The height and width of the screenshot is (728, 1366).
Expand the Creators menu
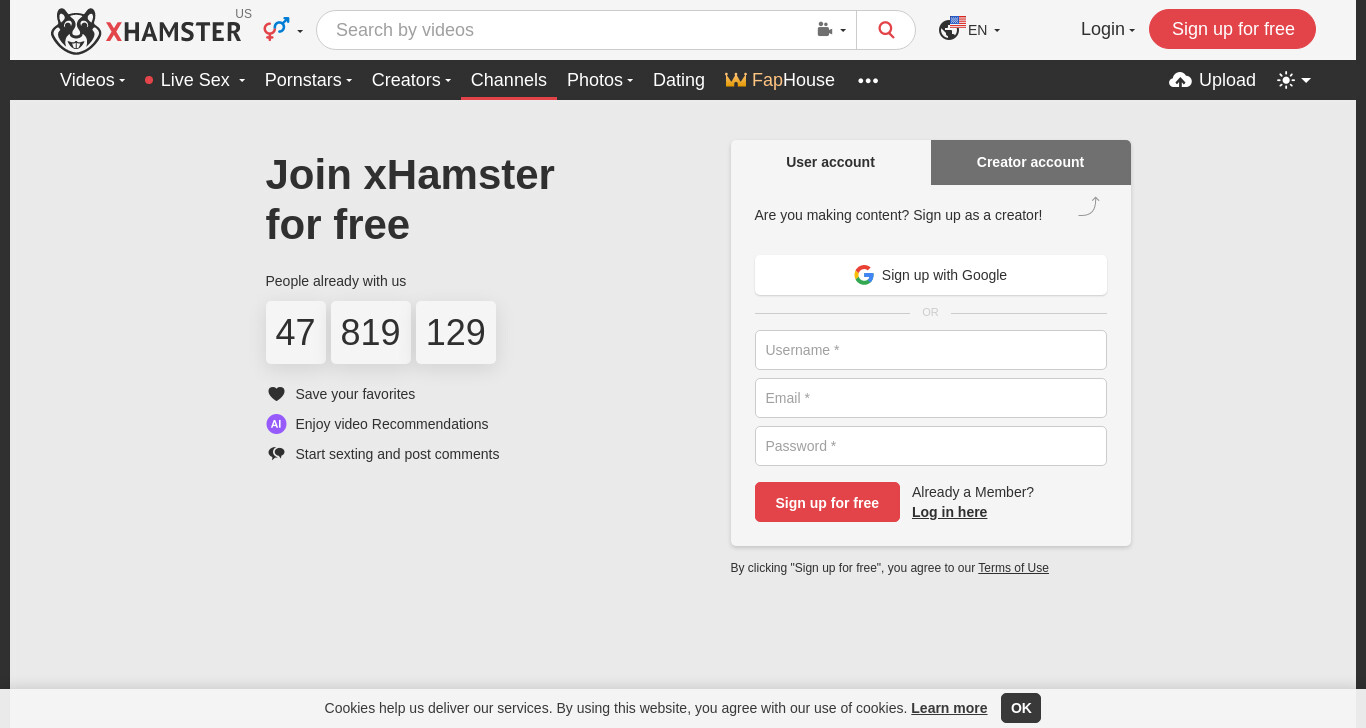pos(411,80)
